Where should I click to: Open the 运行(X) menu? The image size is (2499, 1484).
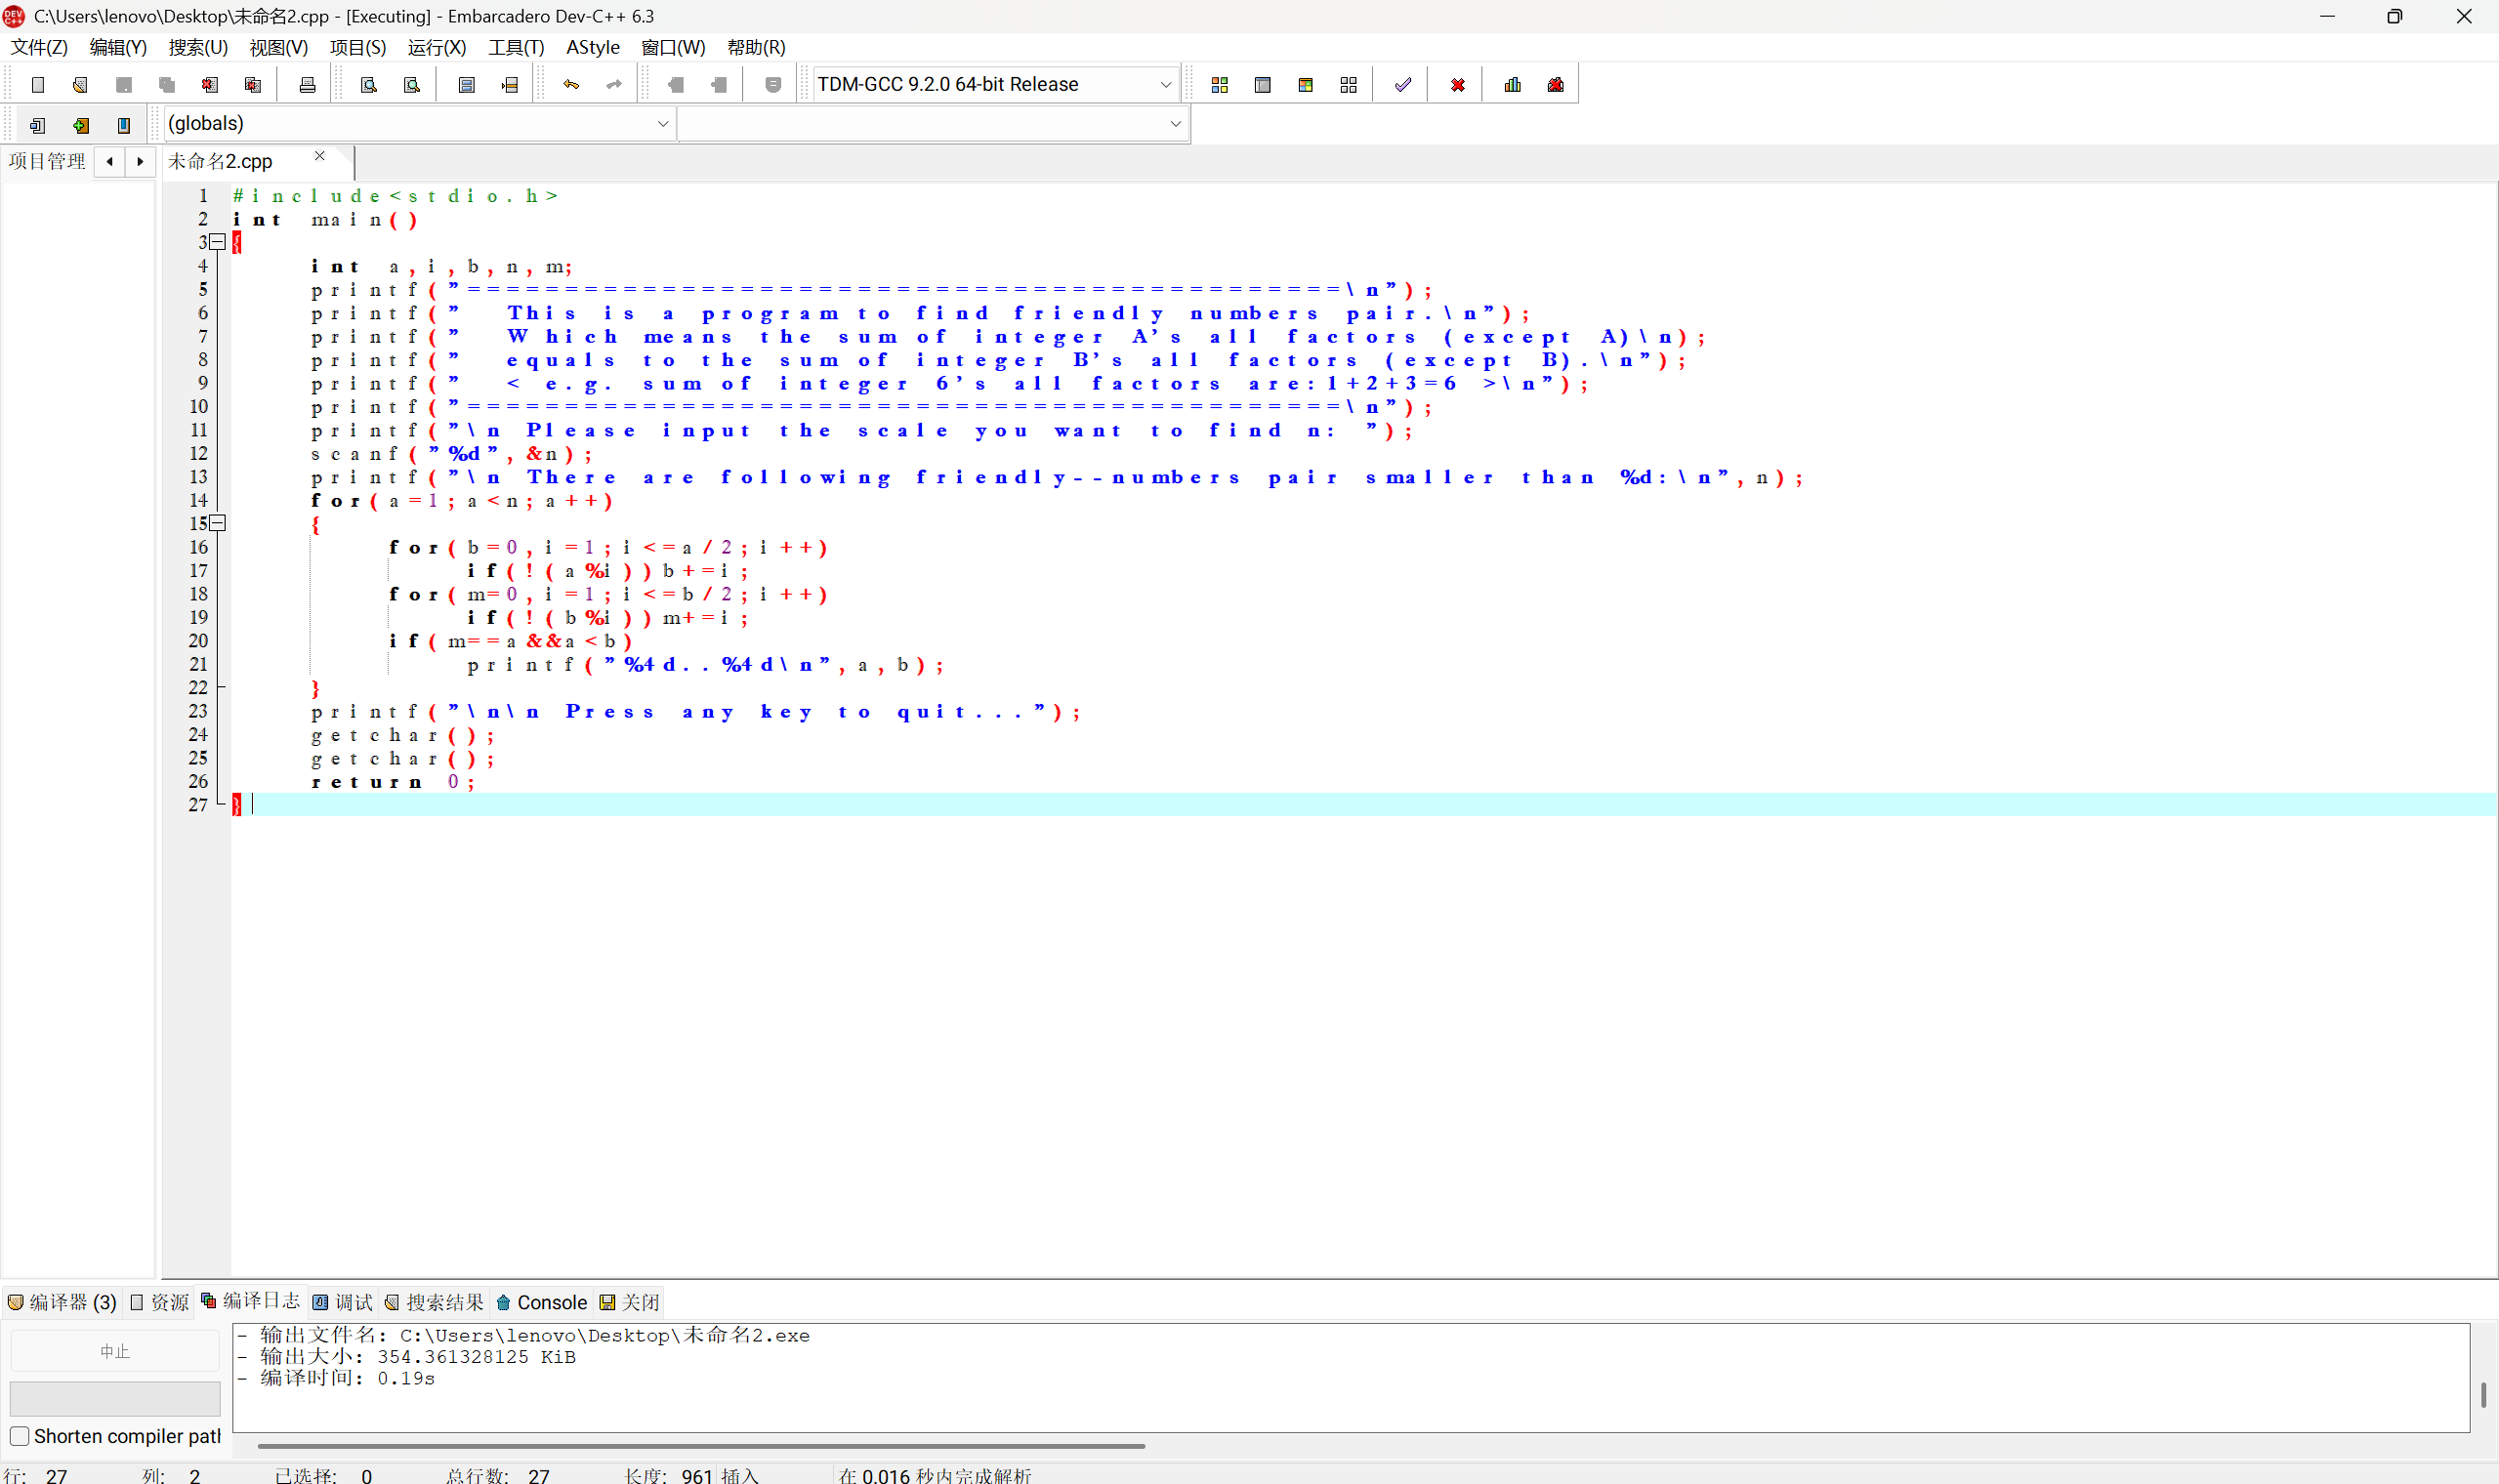pyautogui.click(x=436, y=47)
